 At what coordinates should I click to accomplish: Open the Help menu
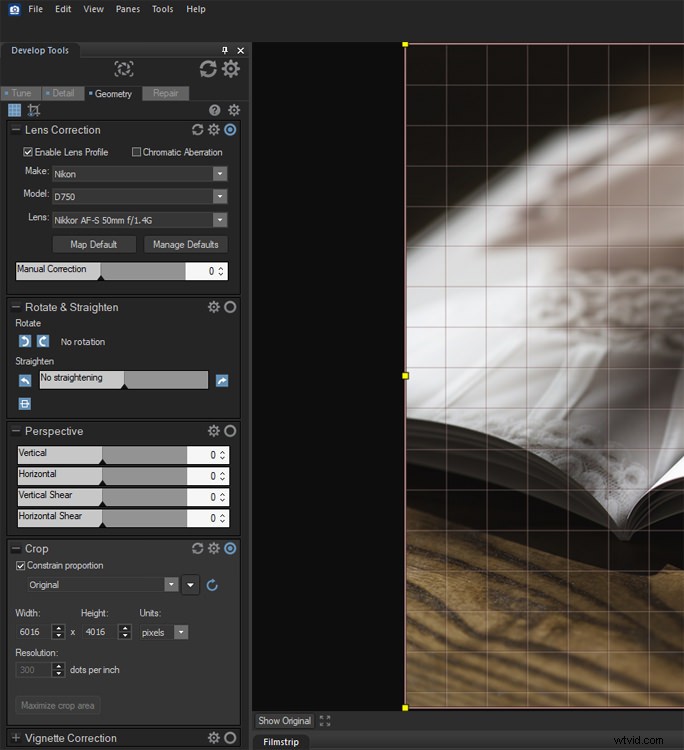[196, 9]
